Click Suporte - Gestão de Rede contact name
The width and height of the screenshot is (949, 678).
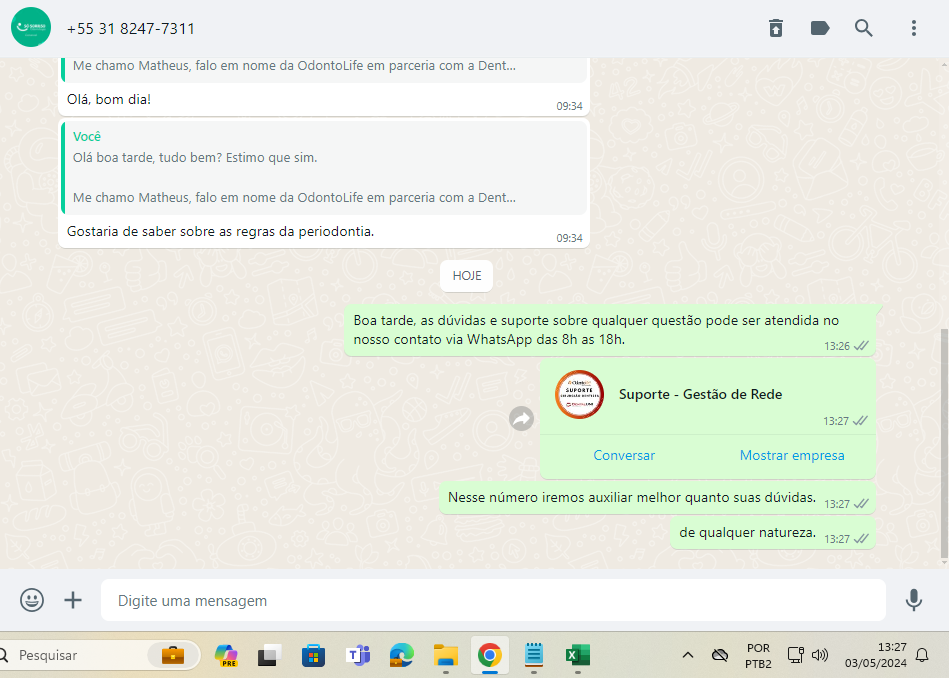click(x=700, y=394)
